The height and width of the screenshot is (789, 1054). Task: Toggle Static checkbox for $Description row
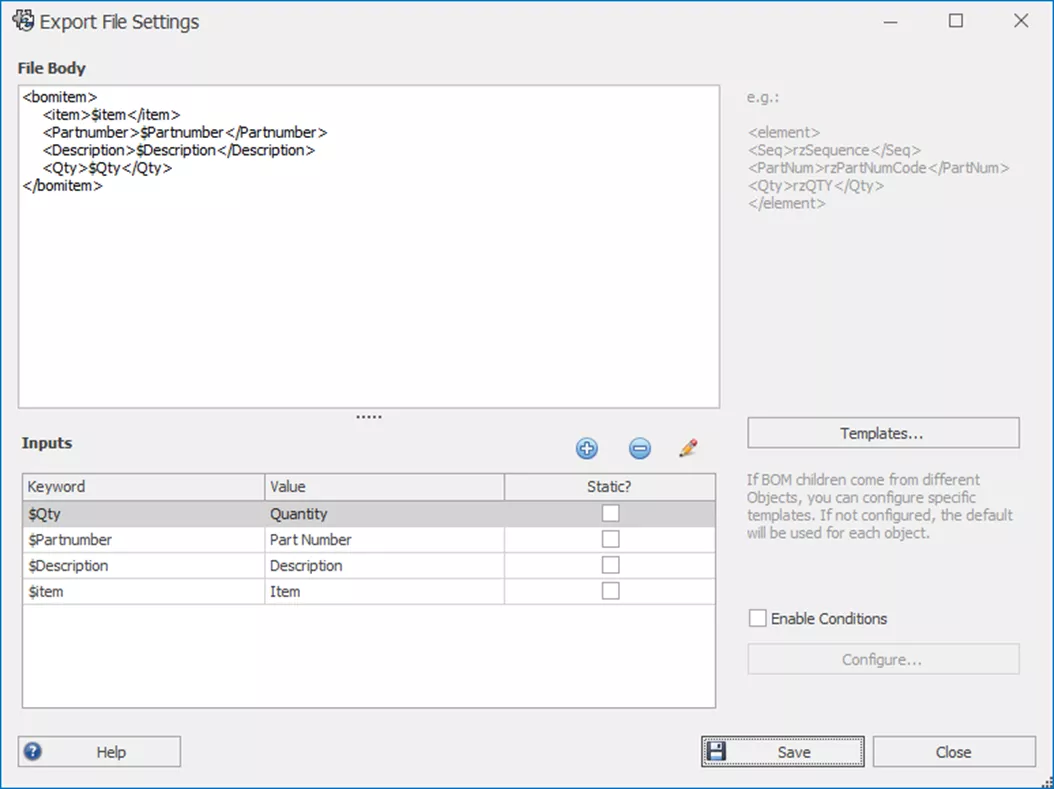tap(610, 566)
